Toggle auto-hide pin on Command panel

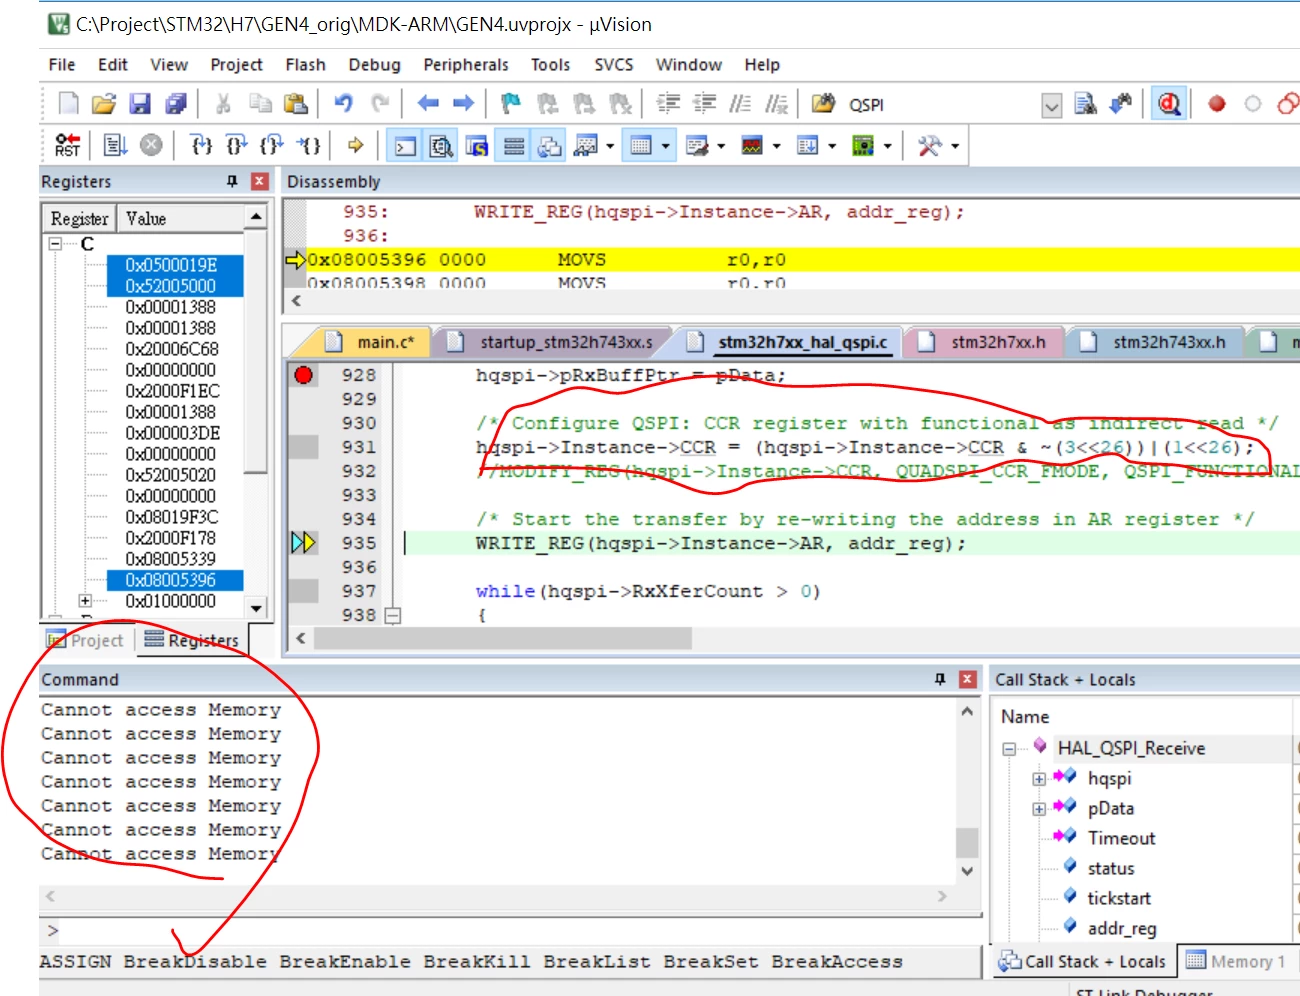[x=940, y=679]
